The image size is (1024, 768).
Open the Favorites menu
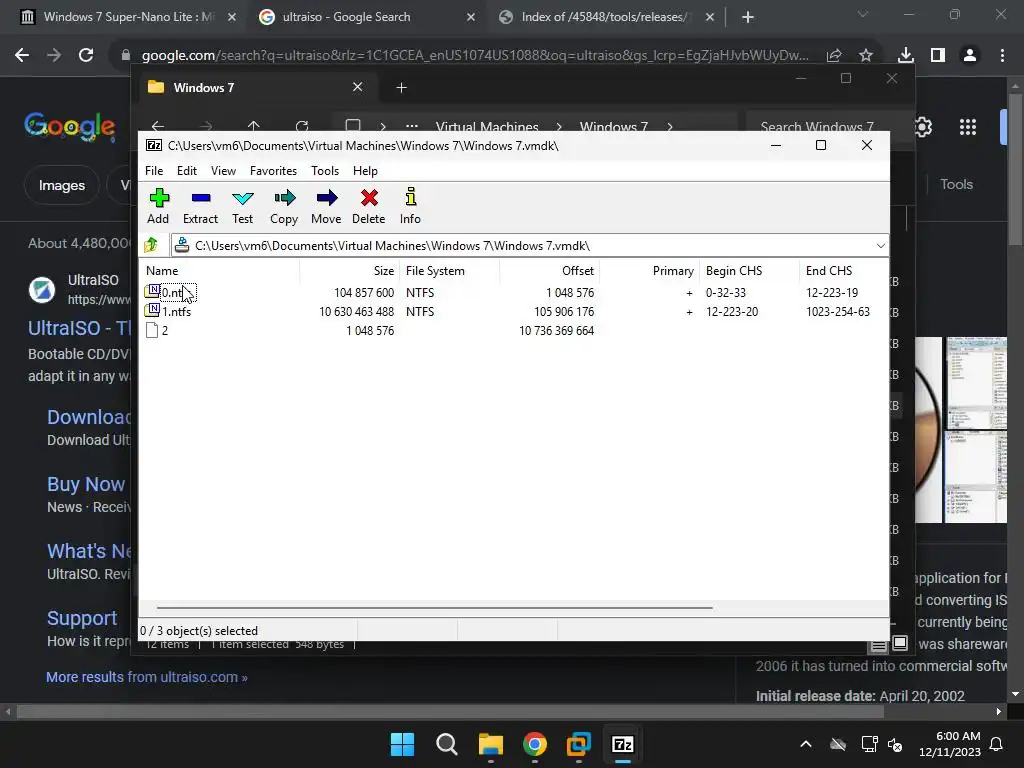[x=273, y=170]
